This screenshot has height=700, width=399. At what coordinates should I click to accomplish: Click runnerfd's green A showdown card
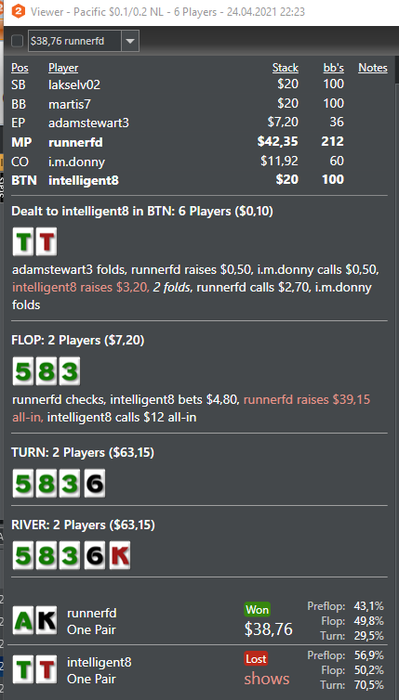[x=23, y=620]
